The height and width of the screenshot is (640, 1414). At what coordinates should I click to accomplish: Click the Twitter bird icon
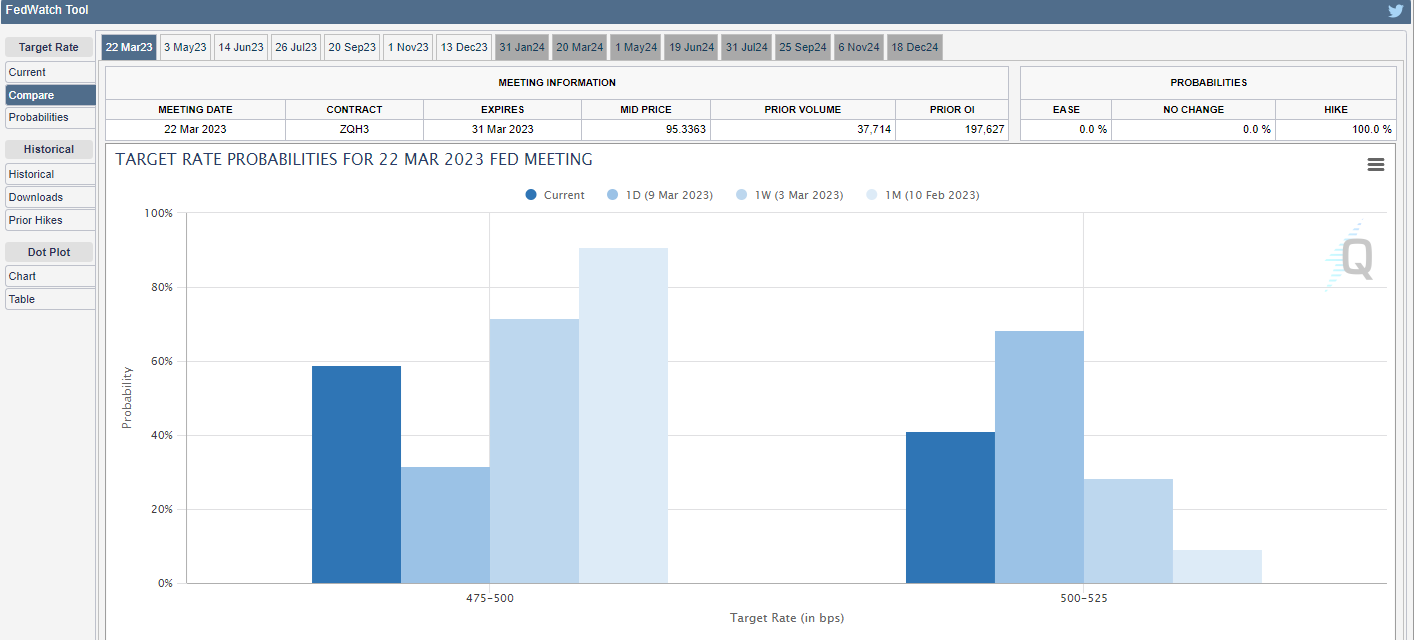click(1396, 11)
